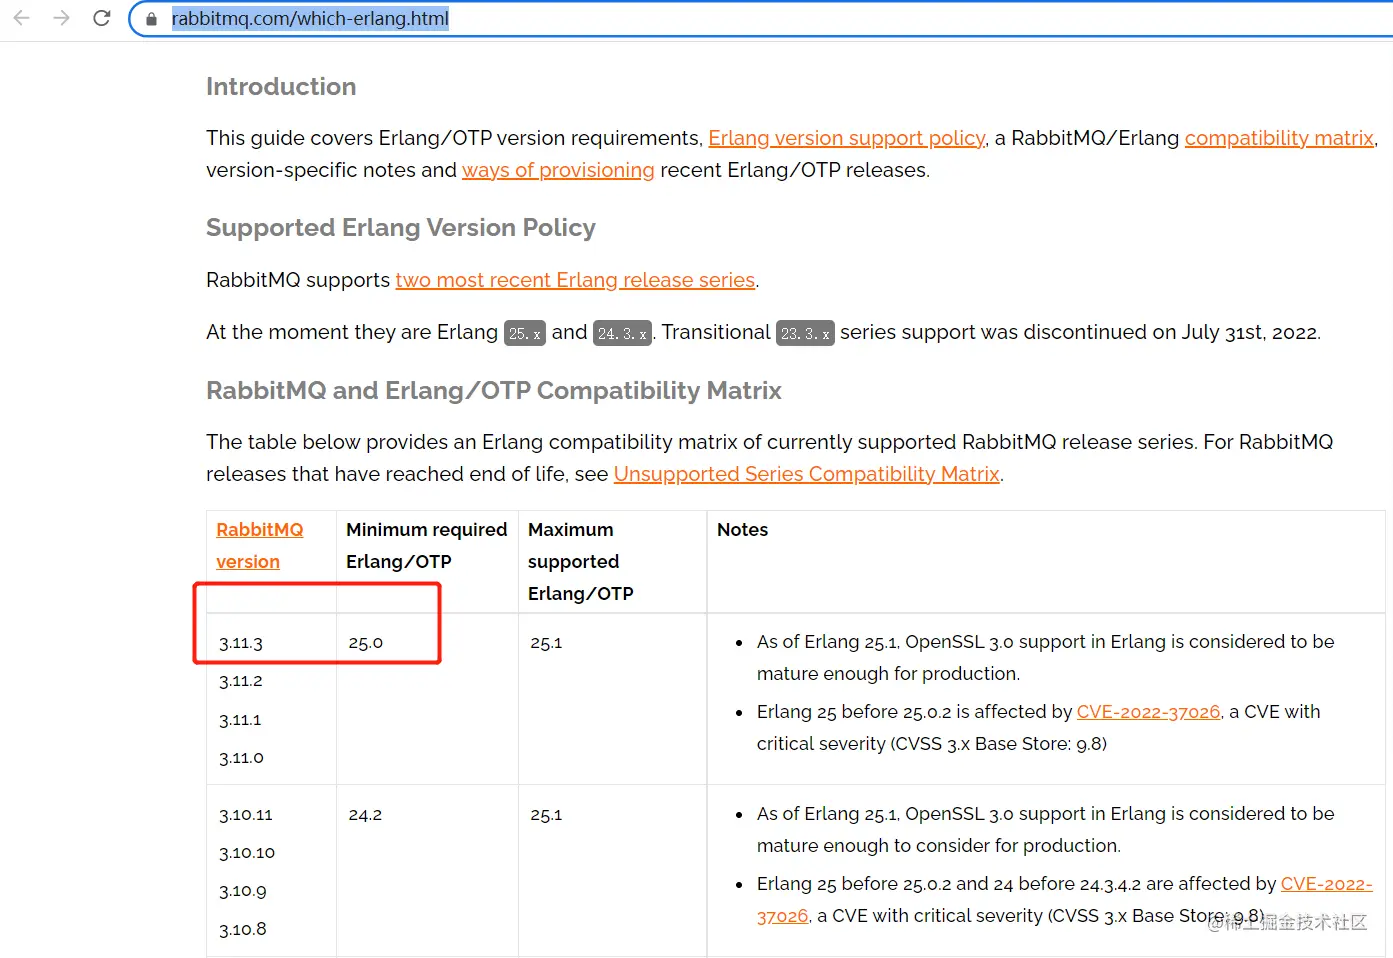Click the Introduction heading
The width and height of the screenshot is (1393, 958).
point(281,87)
